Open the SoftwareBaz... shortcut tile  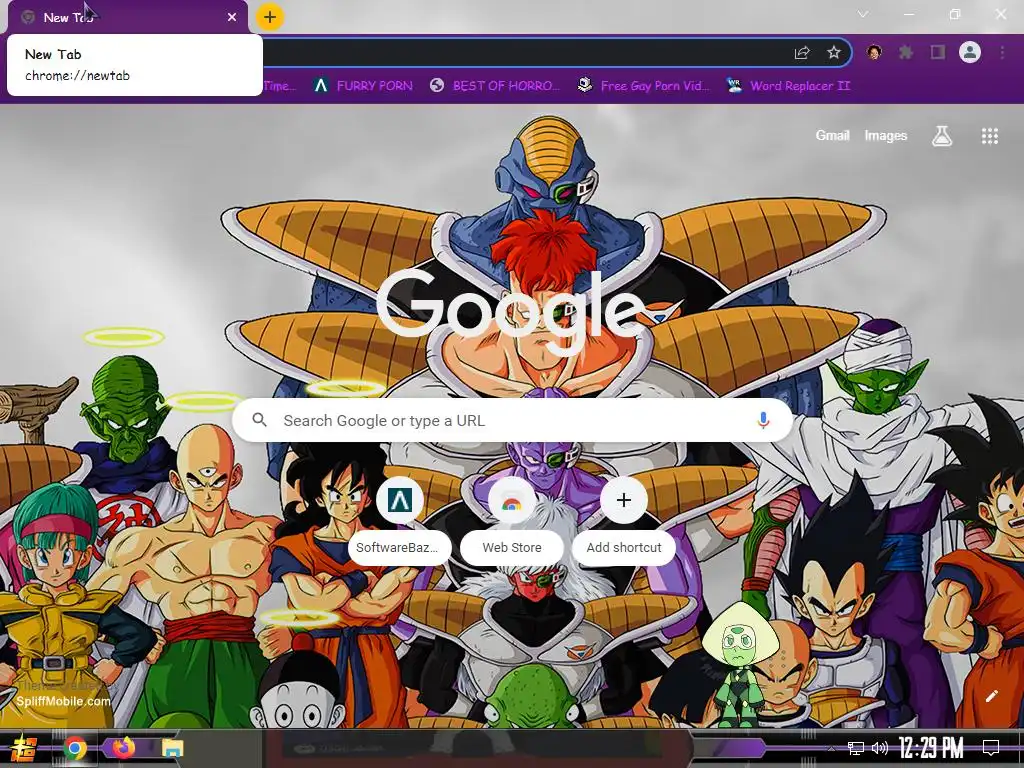coord(400,522)
